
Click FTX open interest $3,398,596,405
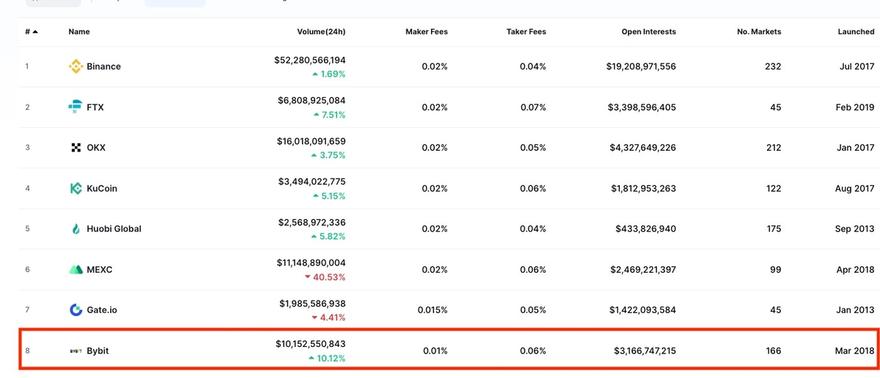tap(641, 107)
